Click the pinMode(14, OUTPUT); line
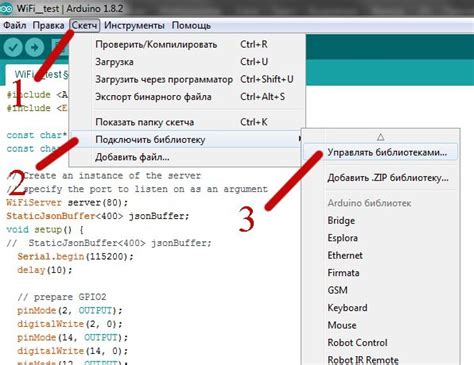Image resolution: width=474 pixels, height=365 pixels. click(x=73, y=337)
